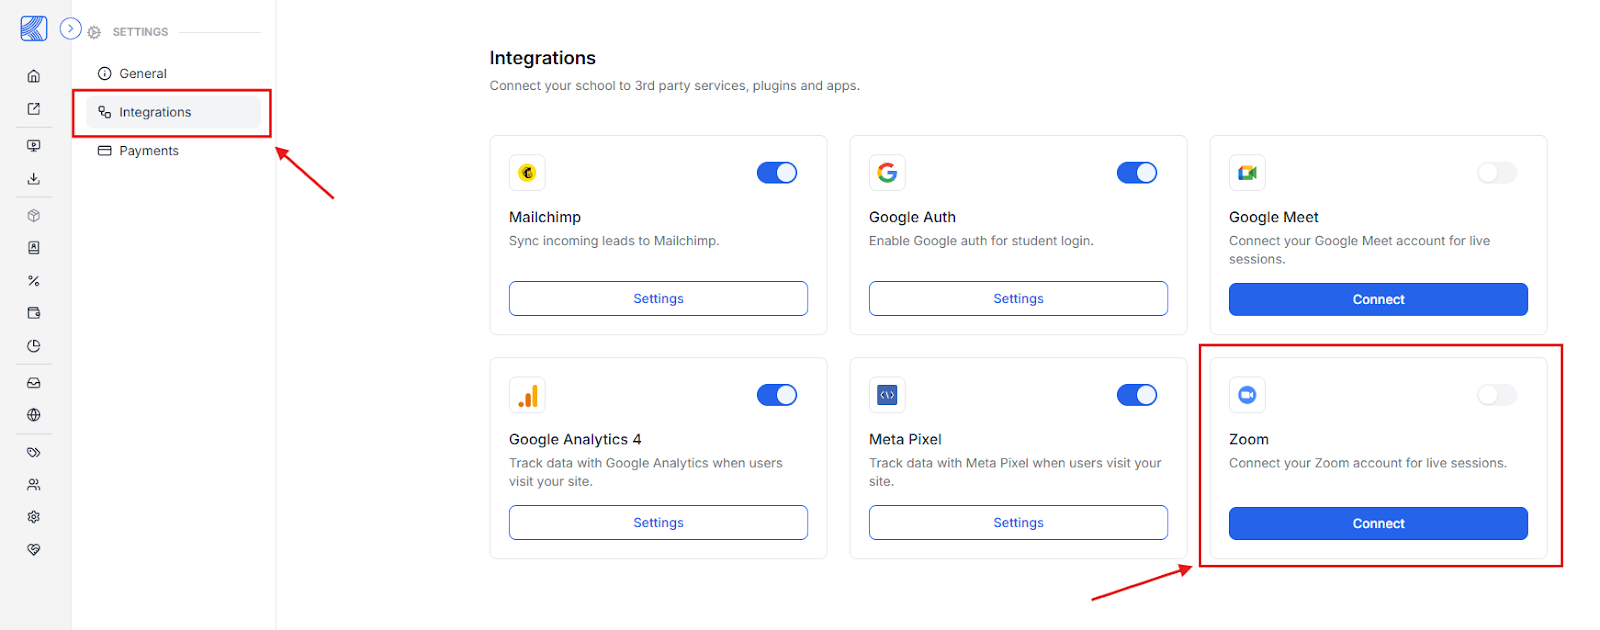Select the Integrations menu item
Screen dimensions: 1600x630
click(x=173, y=112)
